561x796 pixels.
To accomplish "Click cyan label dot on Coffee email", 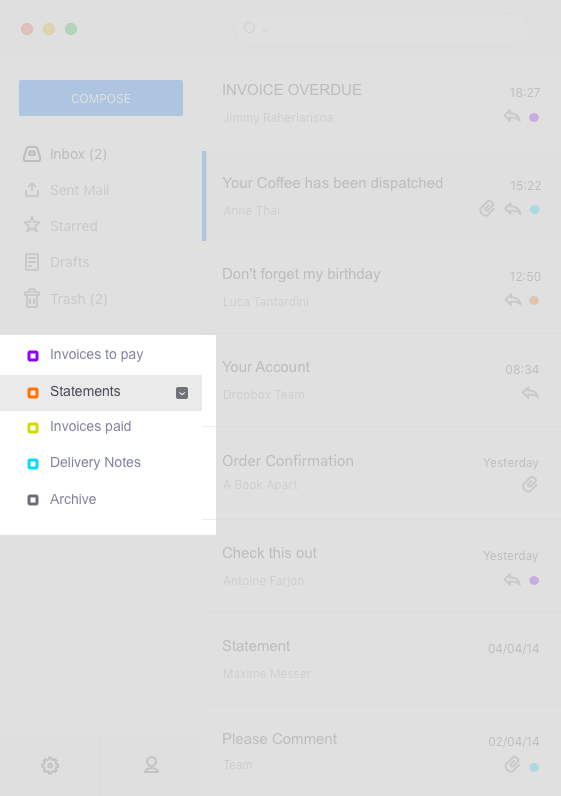I will 535,209.
